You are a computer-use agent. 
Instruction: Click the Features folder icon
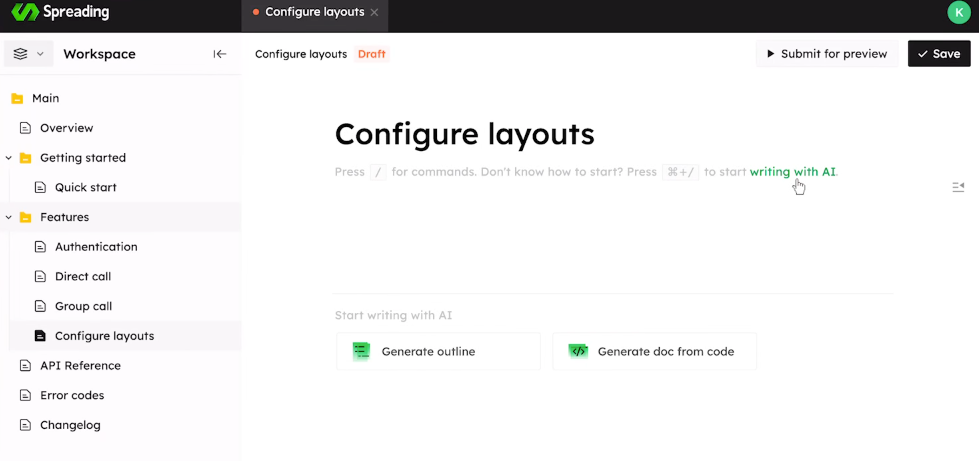[26, 217]
